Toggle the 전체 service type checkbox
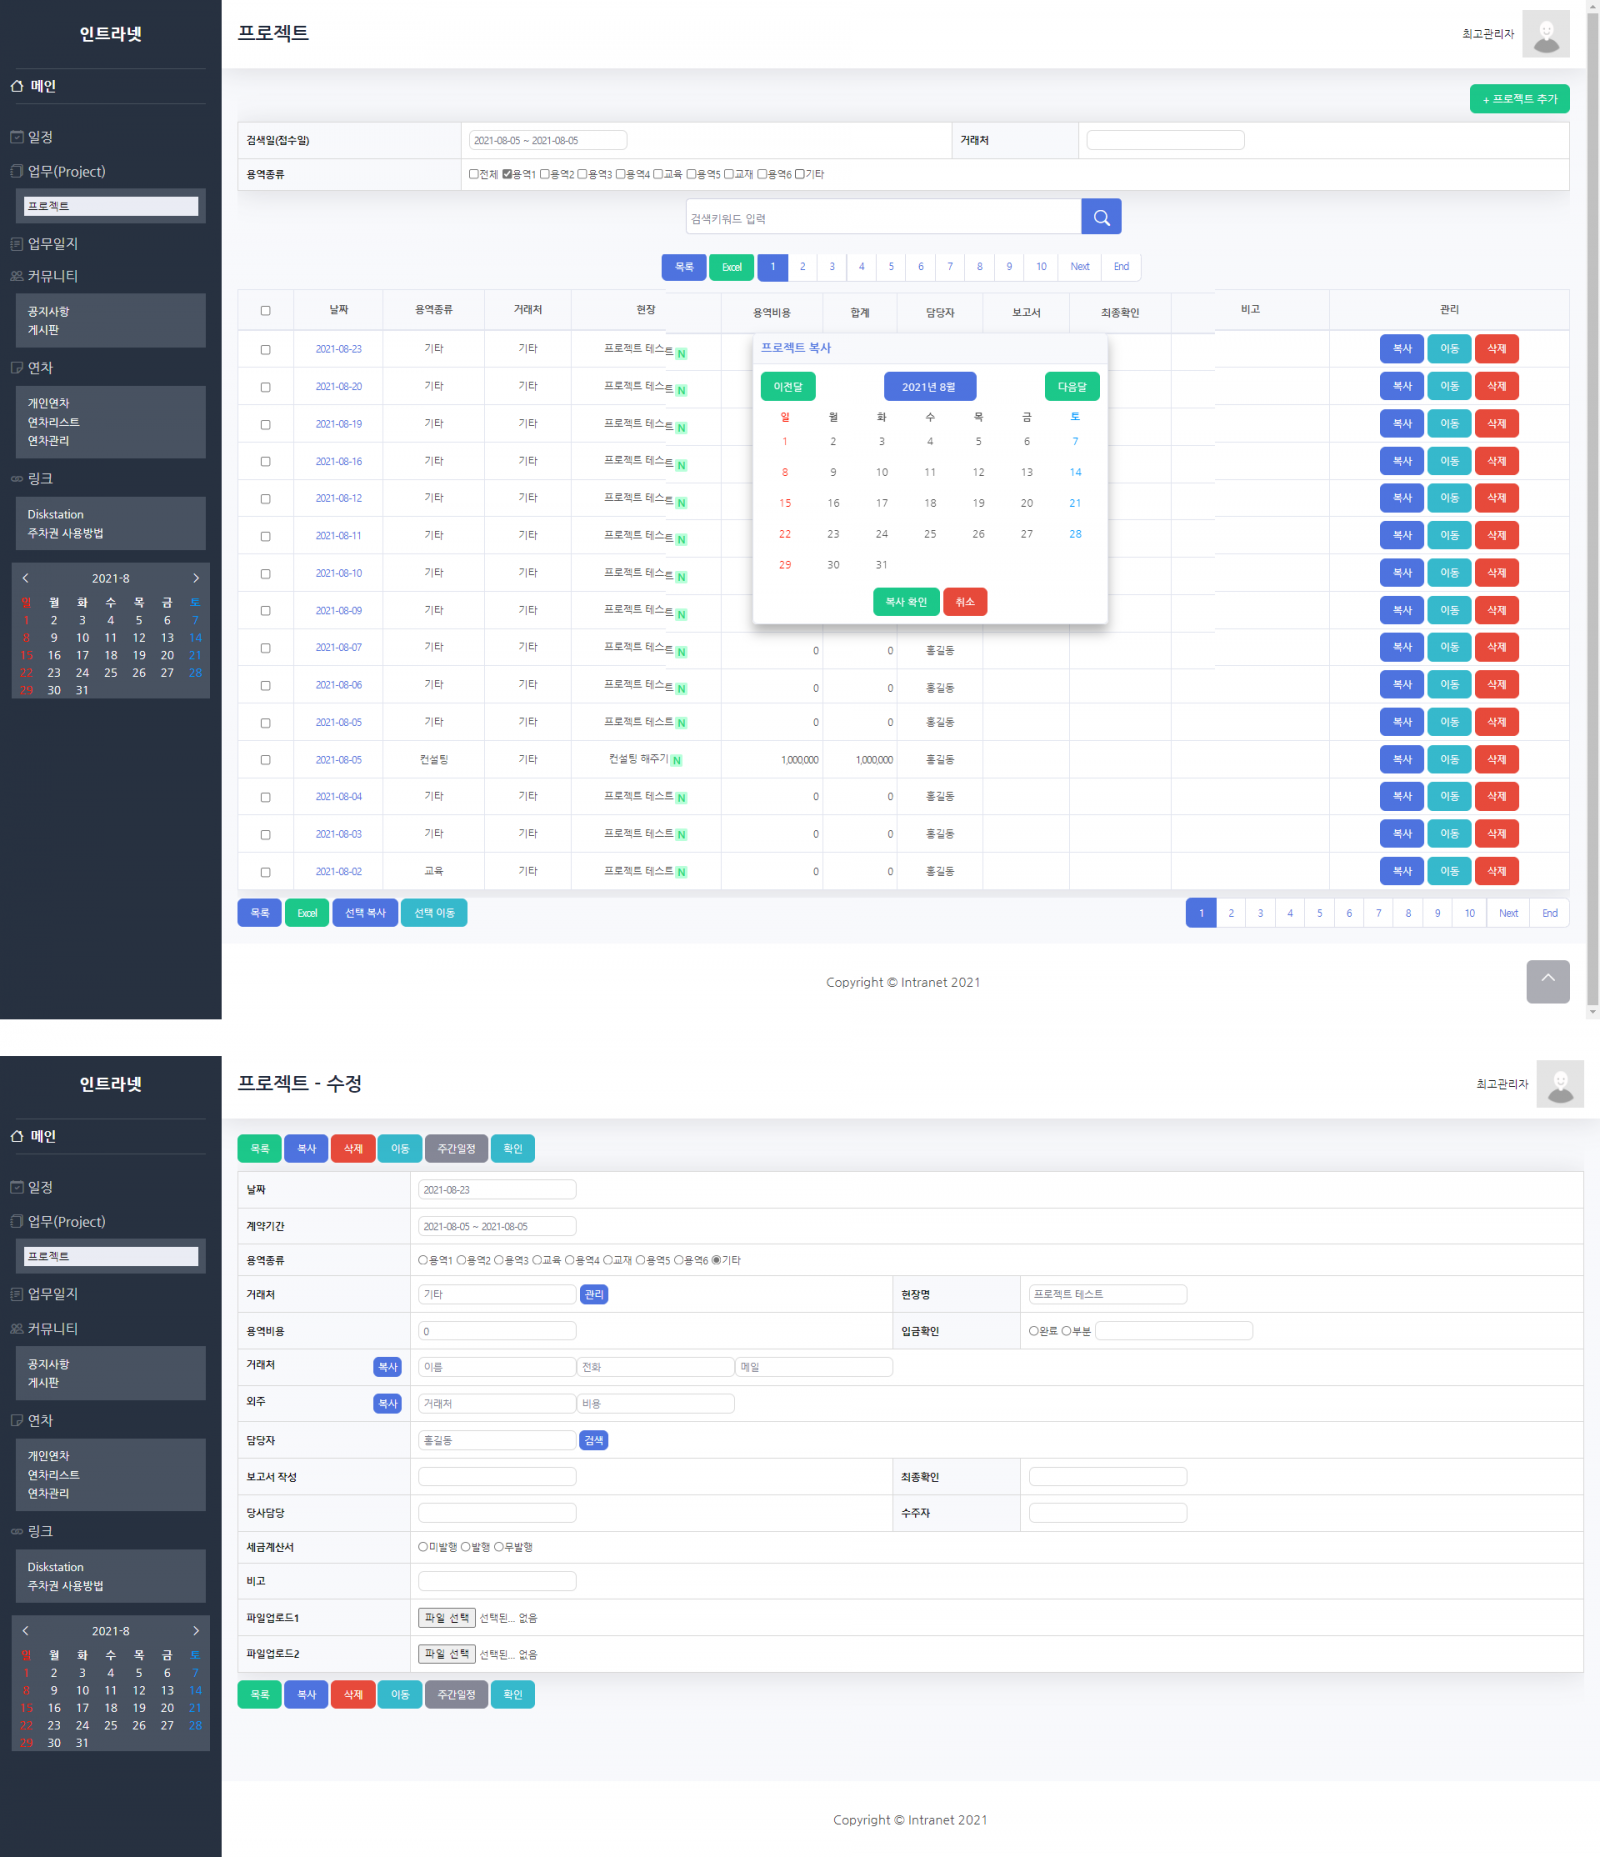The image size is (1600, 1857). click(x=474, y=174)
